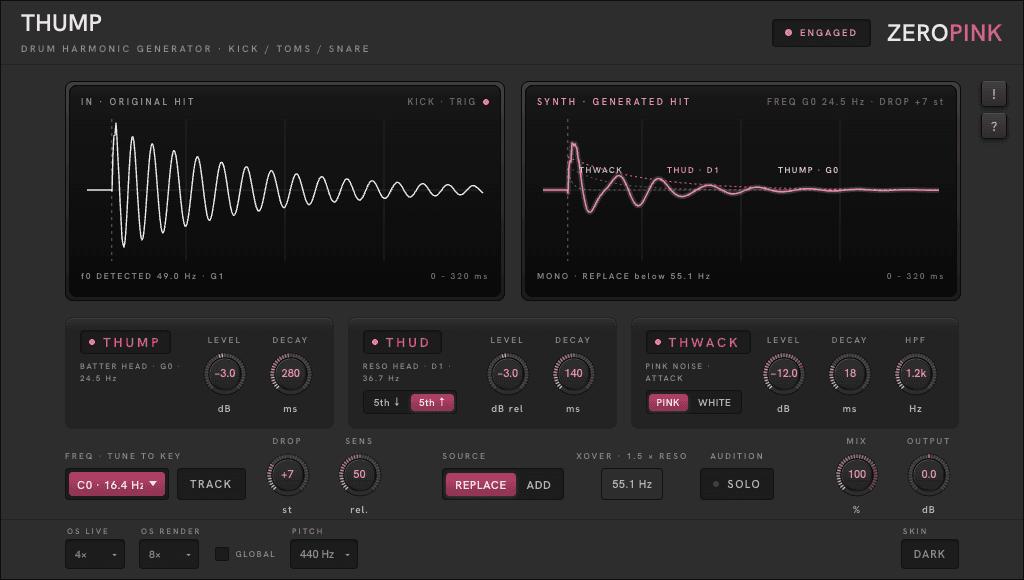Click the ZEROPINK brand logo
Image resolution: width=1024 pixels, height=580 pixels.
[x=944, y=33]
